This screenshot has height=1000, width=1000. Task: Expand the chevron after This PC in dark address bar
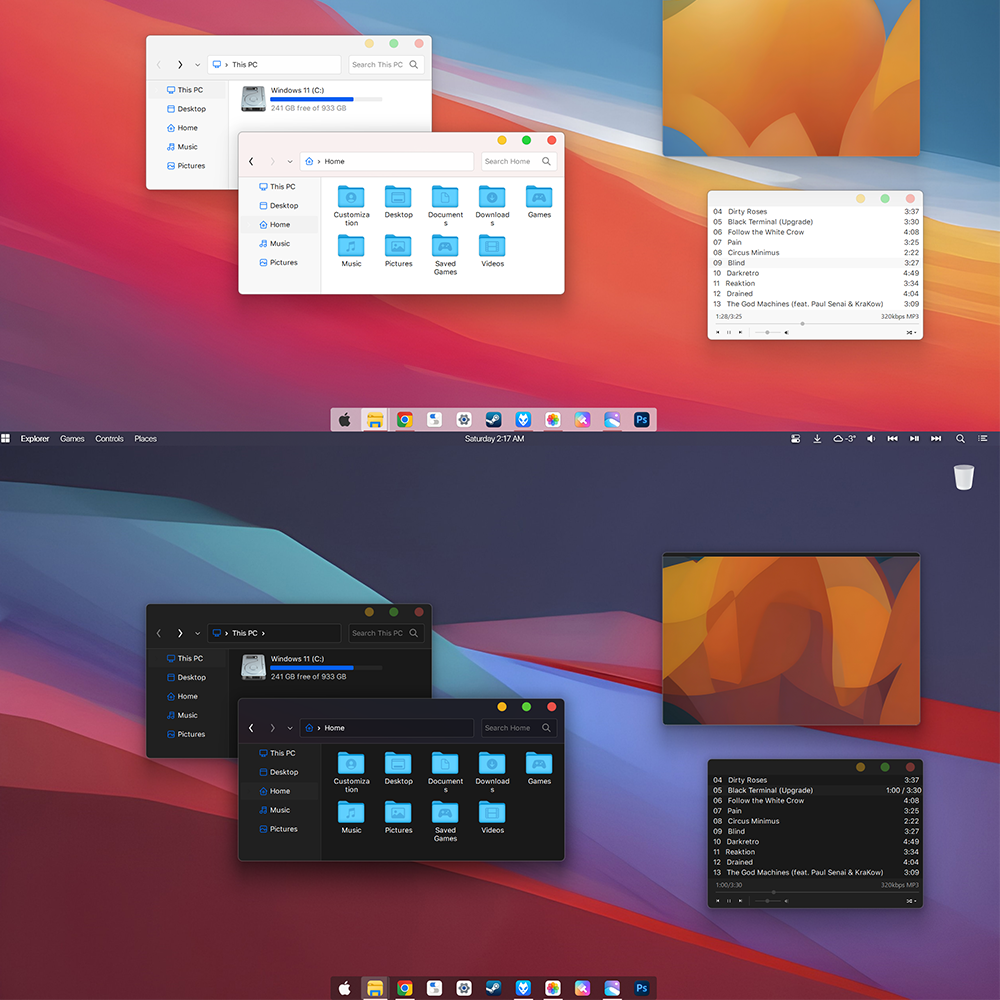264,633
